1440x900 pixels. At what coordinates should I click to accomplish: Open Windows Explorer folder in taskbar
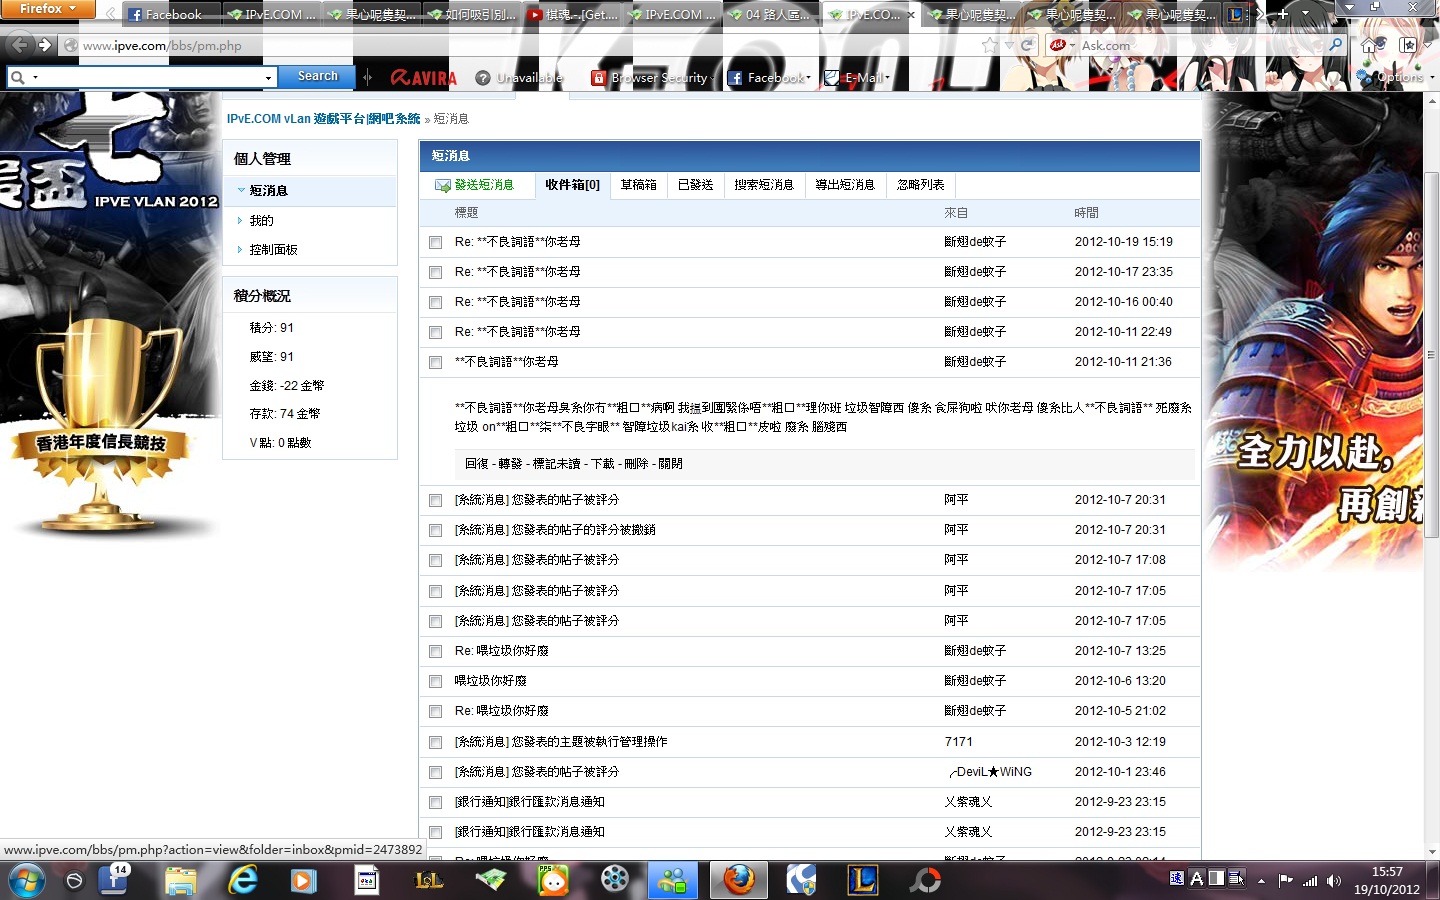coord(181,880)
